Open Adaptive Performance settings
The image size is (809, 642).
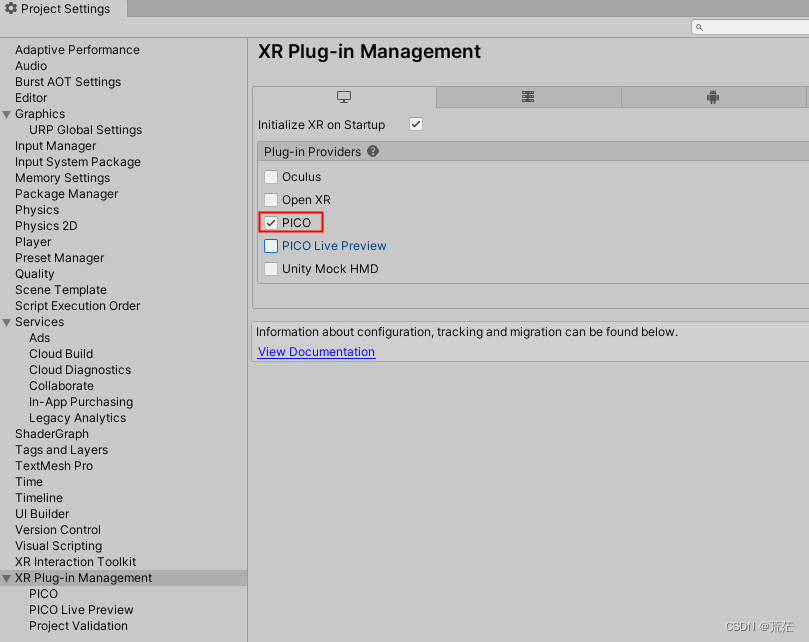point(77,50)
